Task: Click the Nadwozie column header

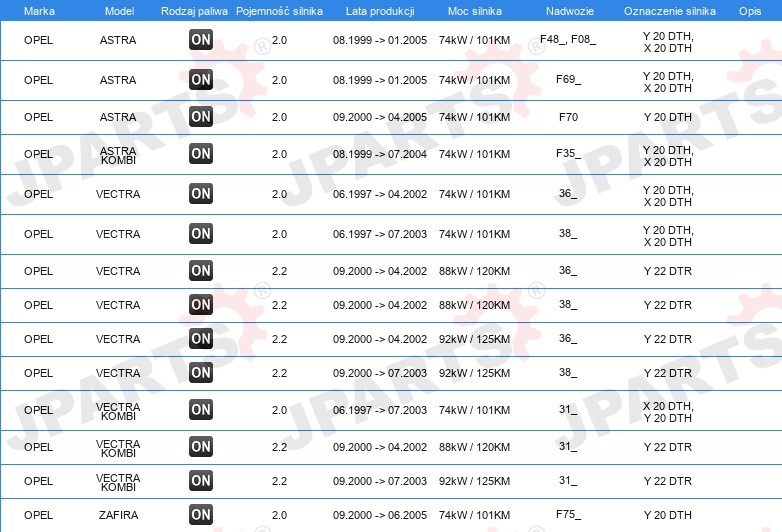Action: [570, 11]
